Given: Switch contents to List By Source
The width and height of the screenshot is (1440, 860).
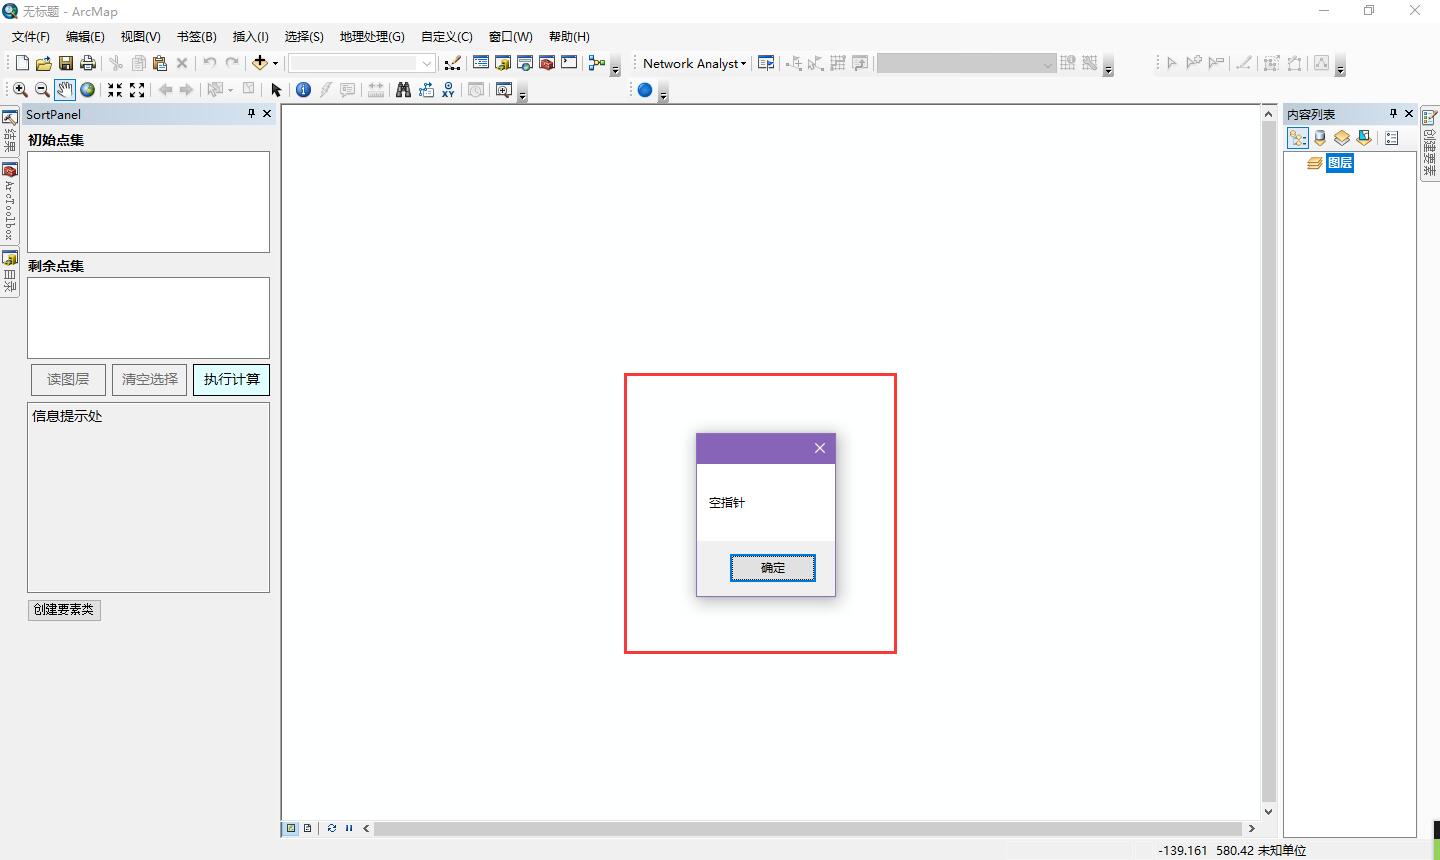Looking at the screenshot, I should point(1320,138).
